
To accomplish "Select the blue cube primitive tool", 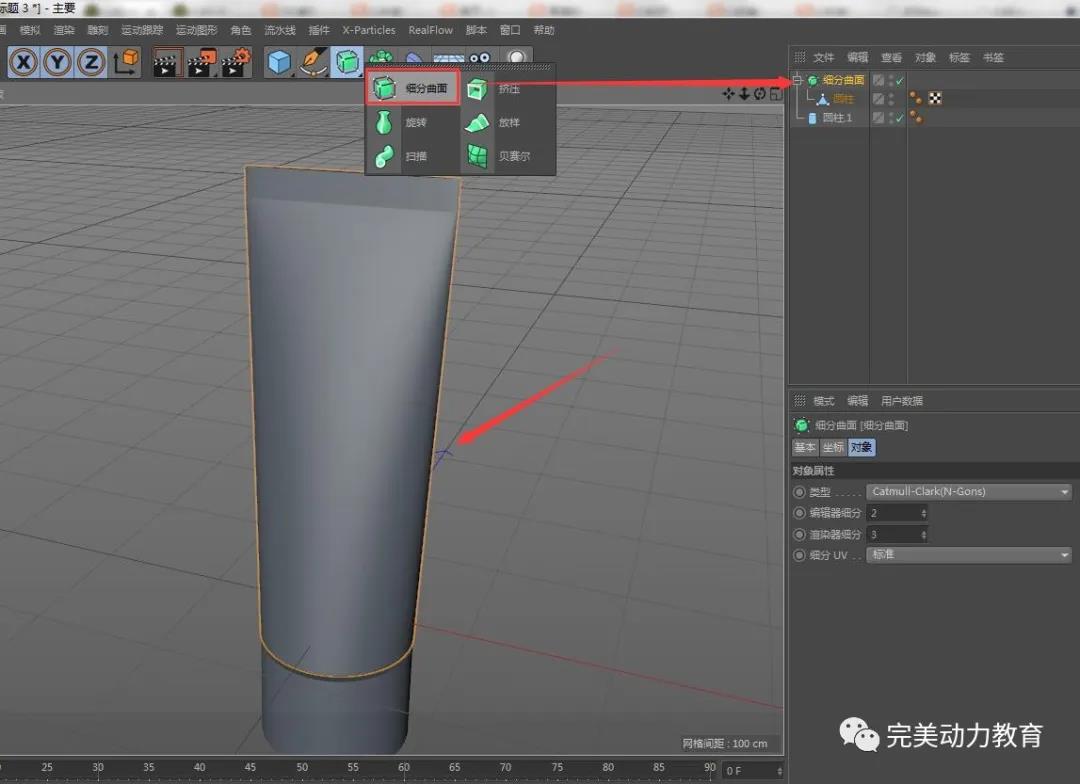I will click(x=278, y=63).
